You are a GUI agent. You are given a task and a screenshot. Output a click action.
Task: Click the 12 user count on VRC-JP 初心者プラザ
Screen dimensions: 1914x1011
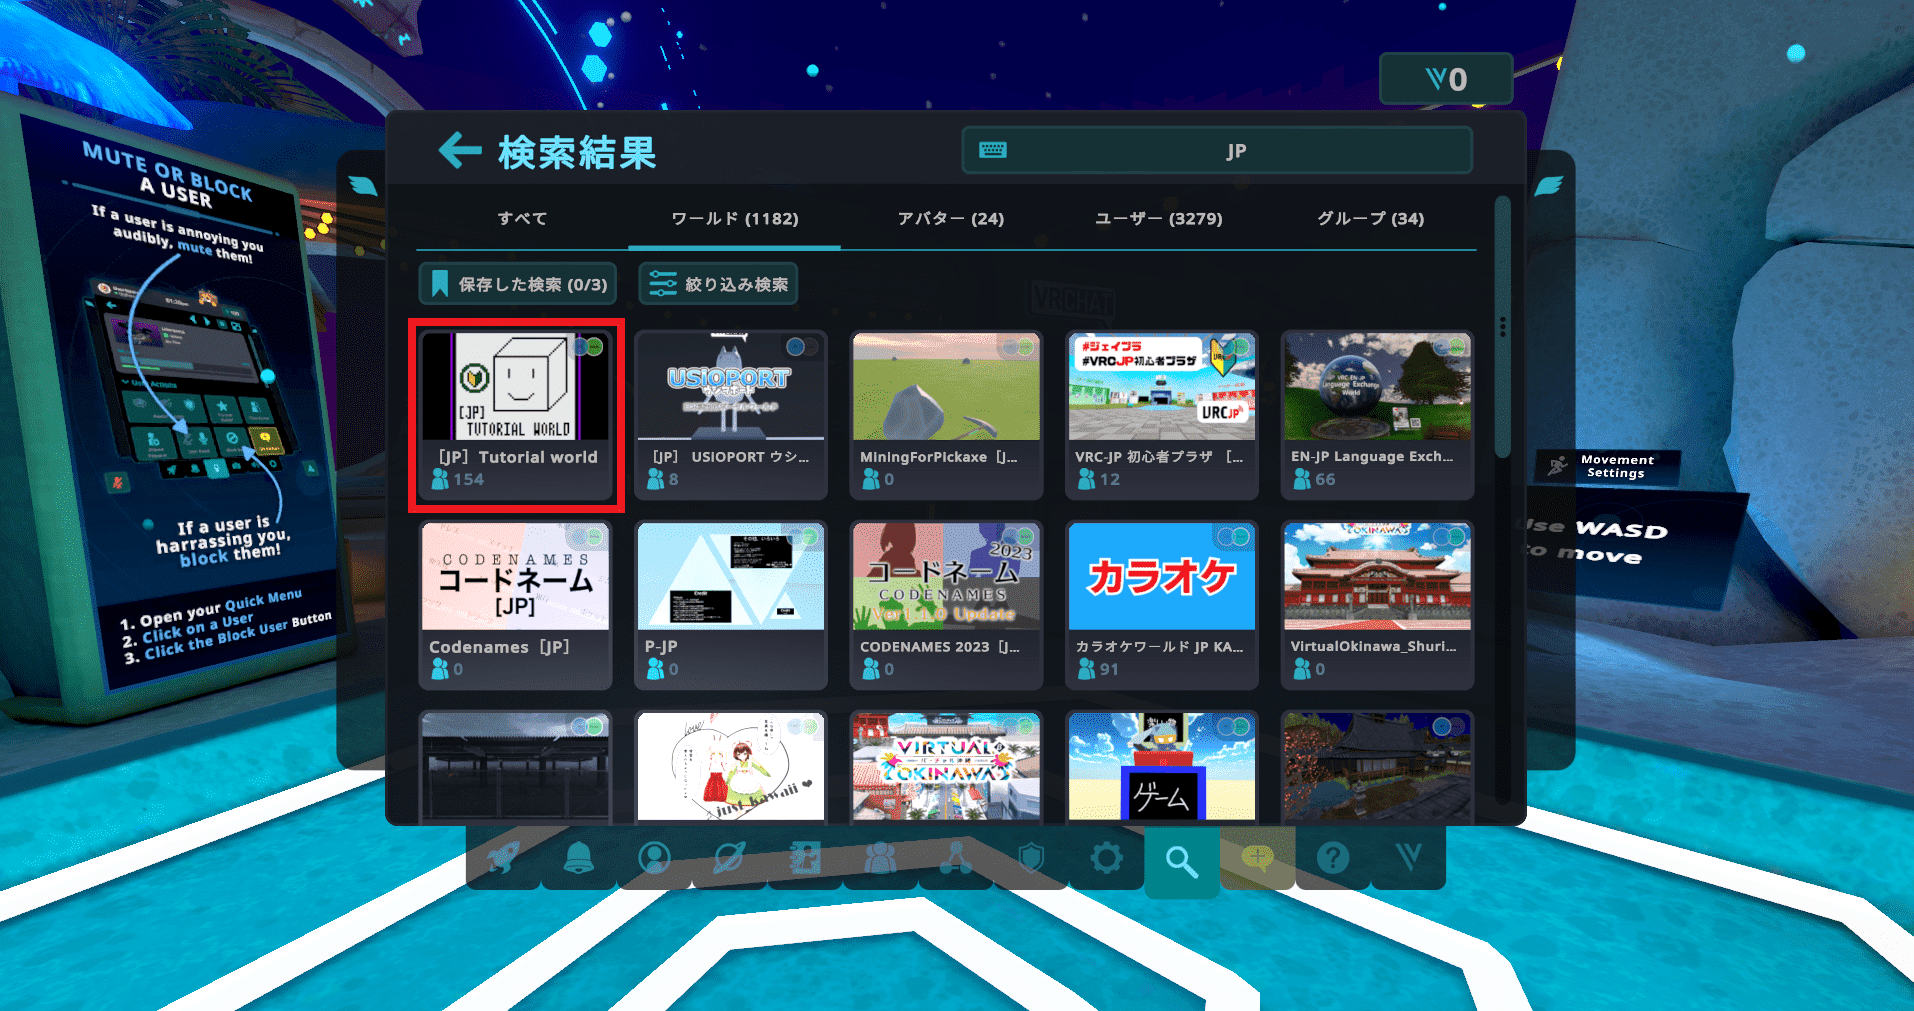click(x=1098, y=480)
